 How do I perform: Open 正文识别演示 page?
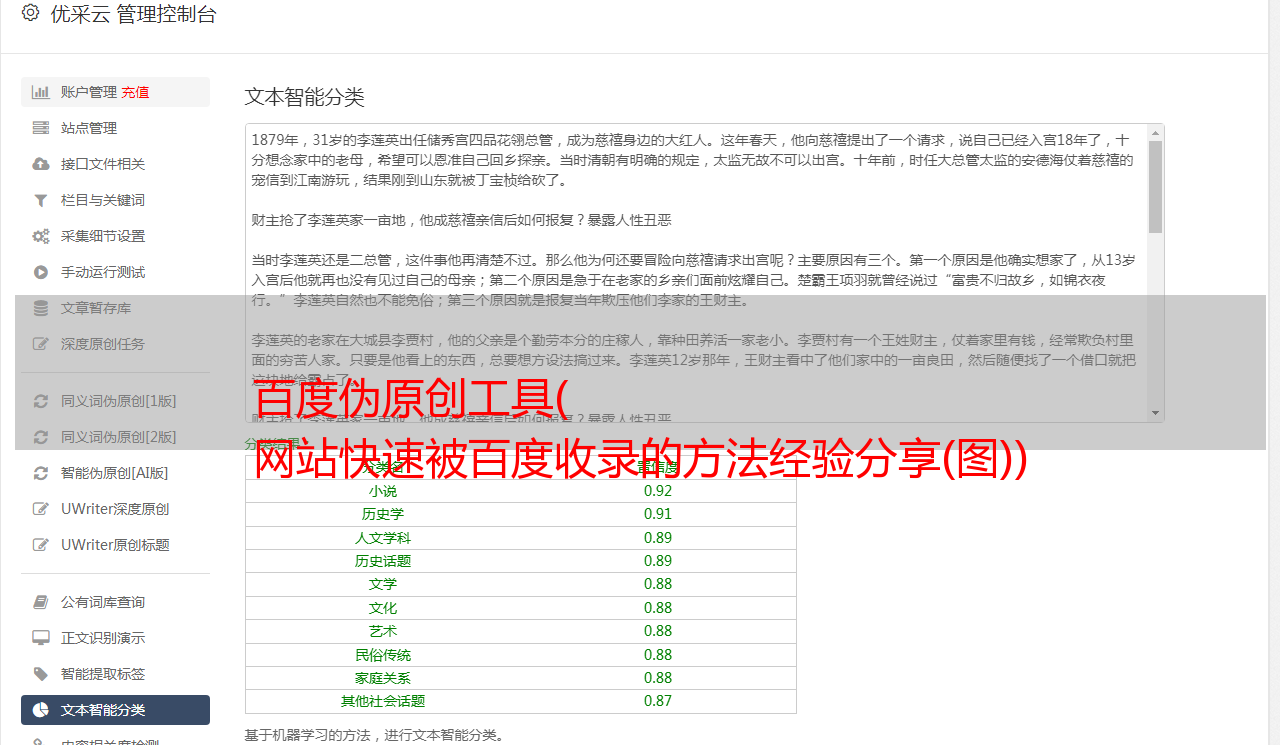coord(115,638)
